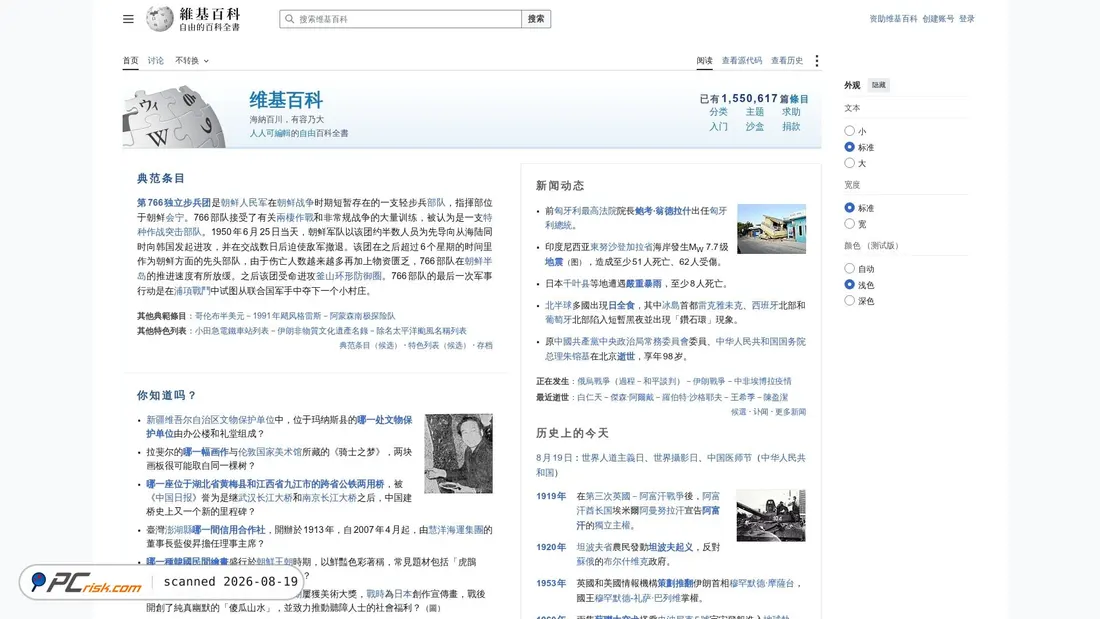Click the 1,550,617 article count link

pos(749,99)
